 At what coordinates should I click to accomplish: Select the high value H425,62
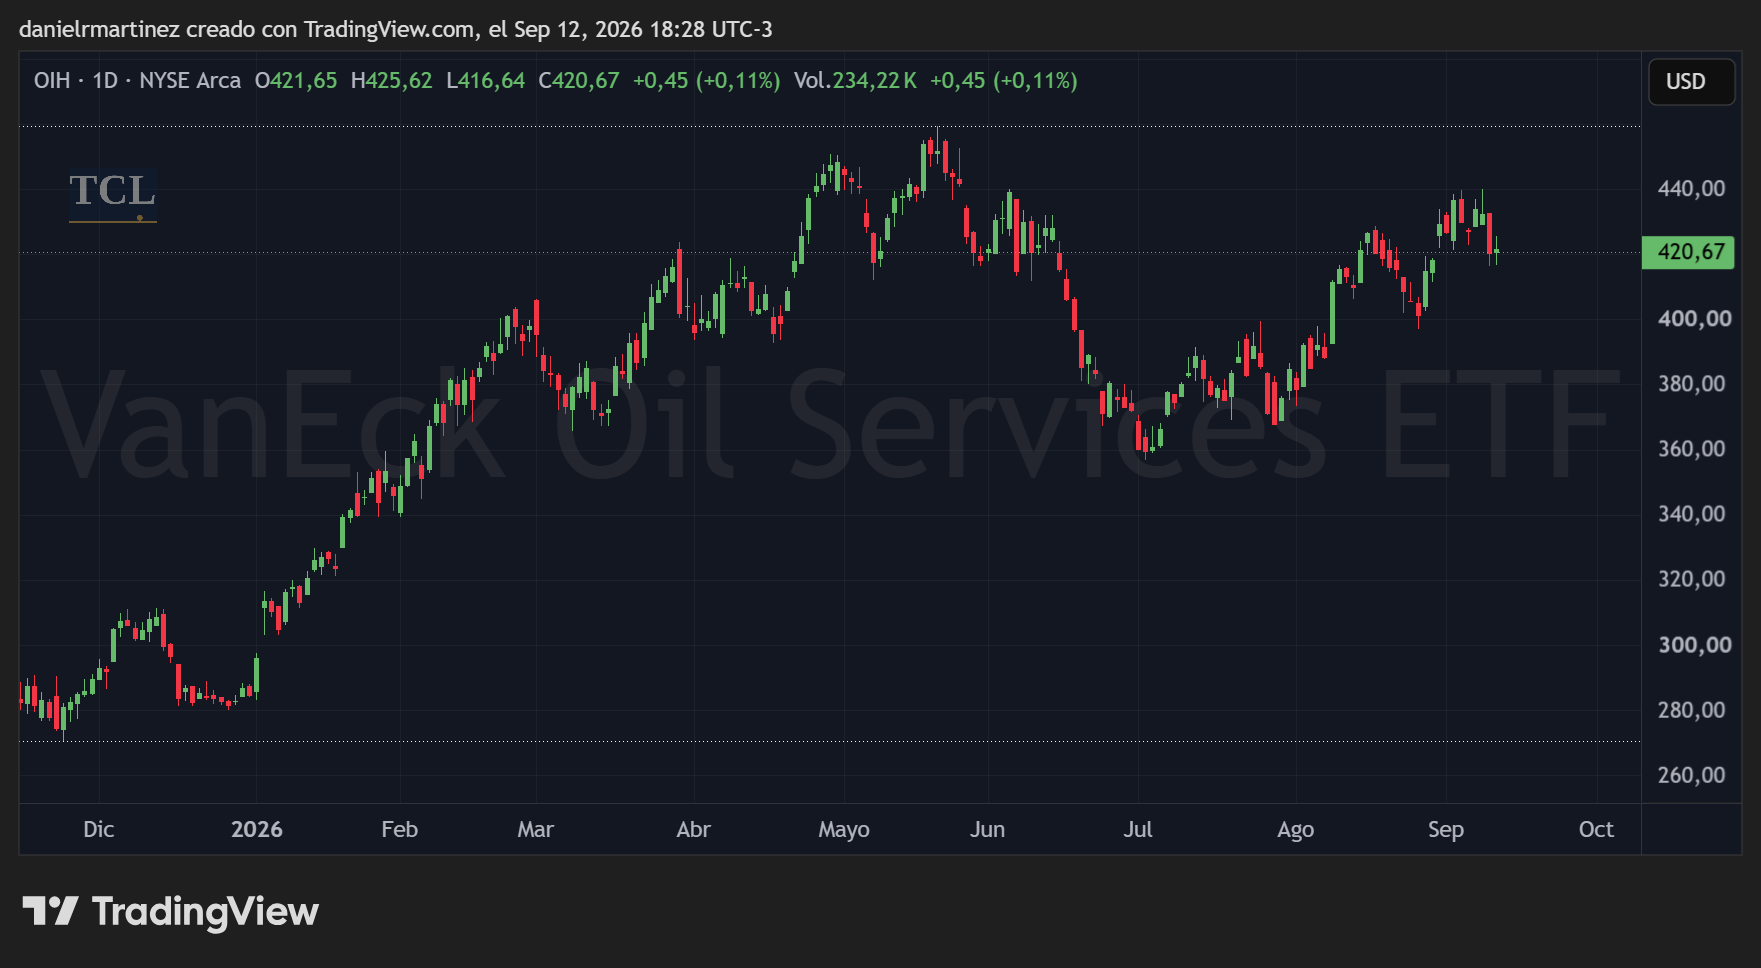coord(392,81)
